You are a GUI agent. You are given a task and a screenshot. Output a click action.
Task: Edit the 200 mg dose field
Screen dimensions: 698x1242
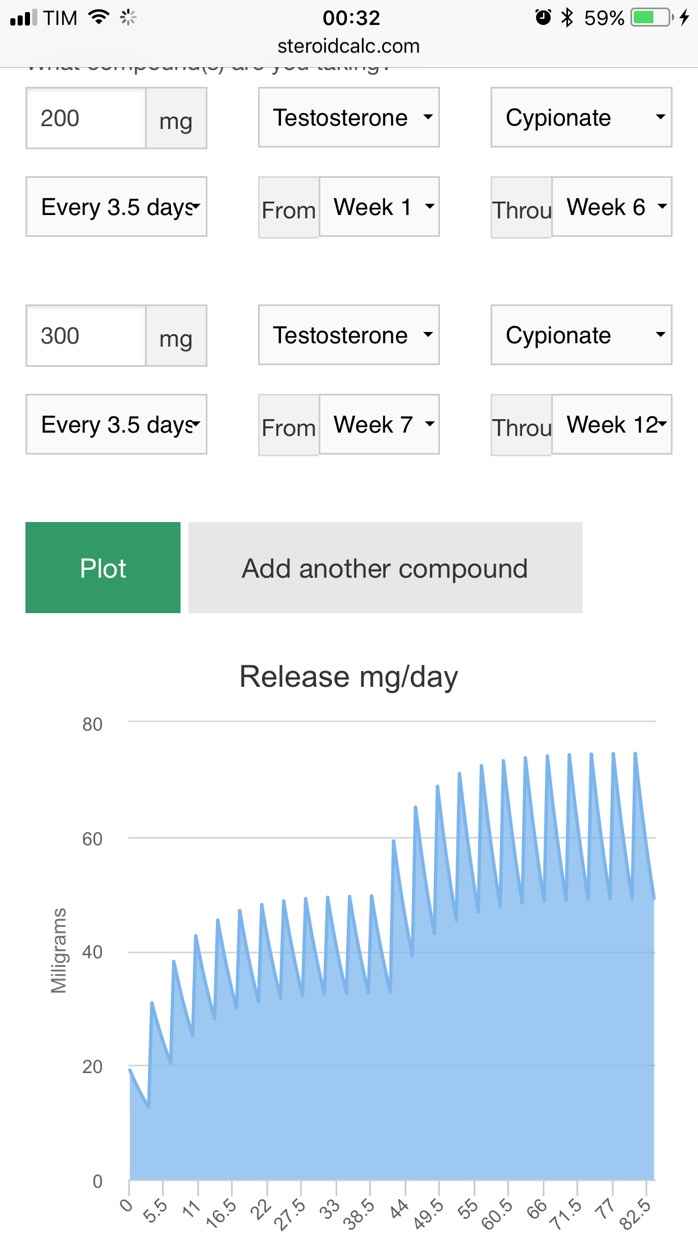[87, 118]
